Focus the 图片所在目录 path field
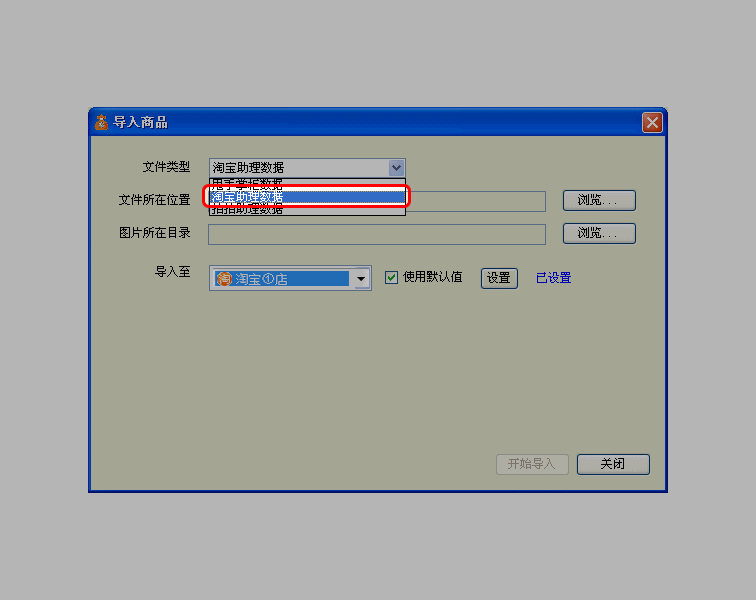The width and height of the screenshot is (756, 600). (x=377, y=234)
